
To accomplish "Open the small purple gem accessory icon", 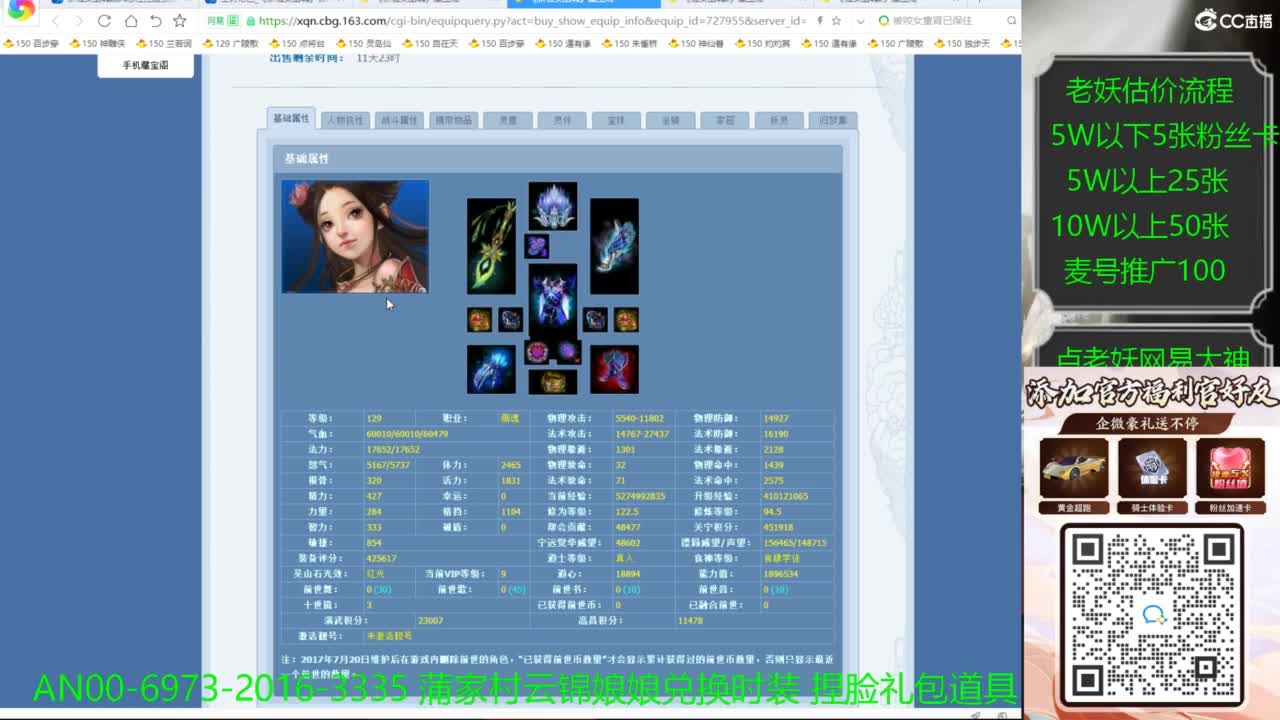I will (537, 246).
